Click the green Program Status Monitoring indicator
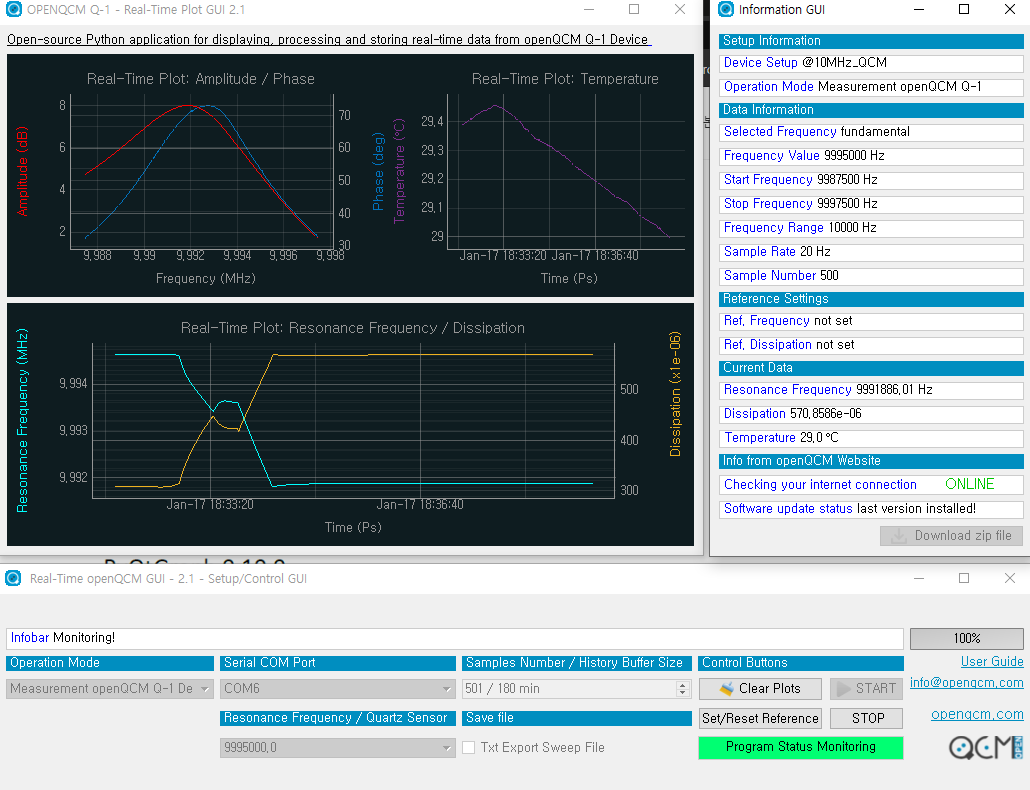The image size is (1030, 790). [801, 747]
